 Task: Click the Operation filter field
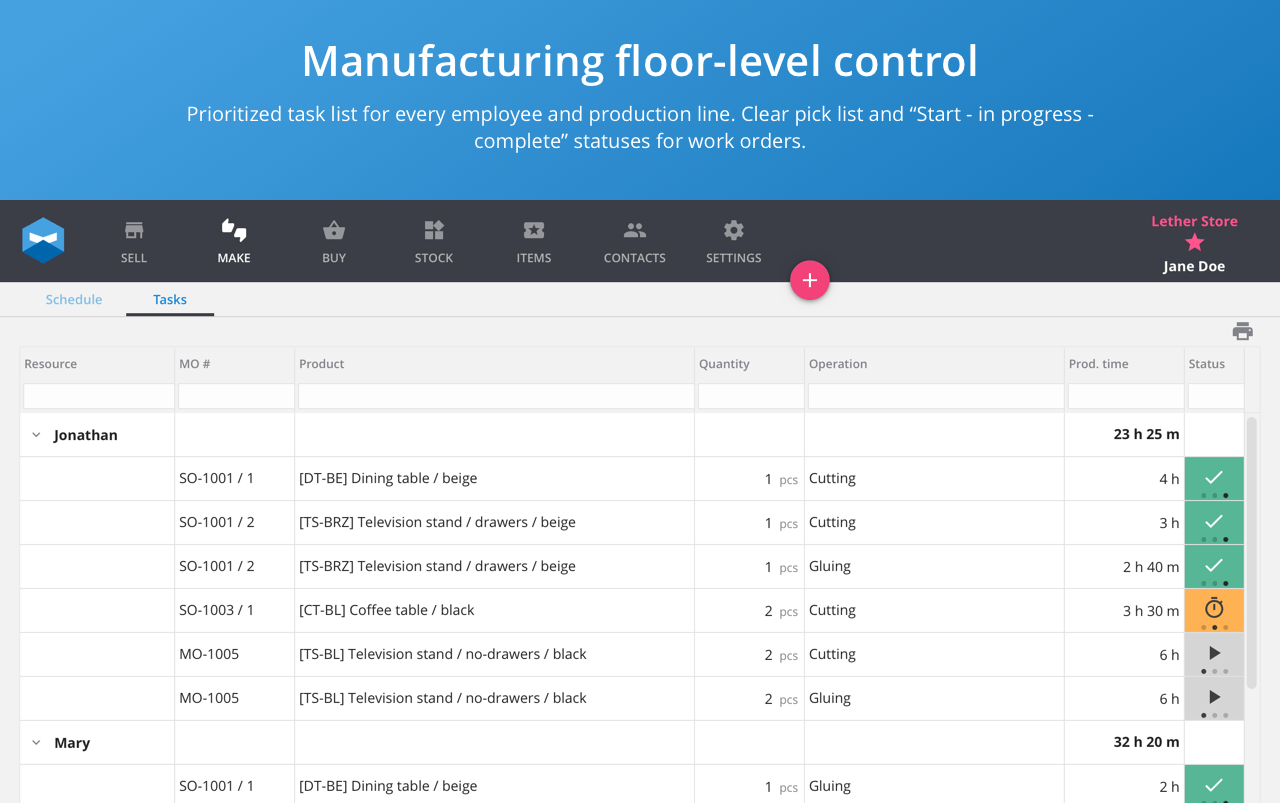936,396
